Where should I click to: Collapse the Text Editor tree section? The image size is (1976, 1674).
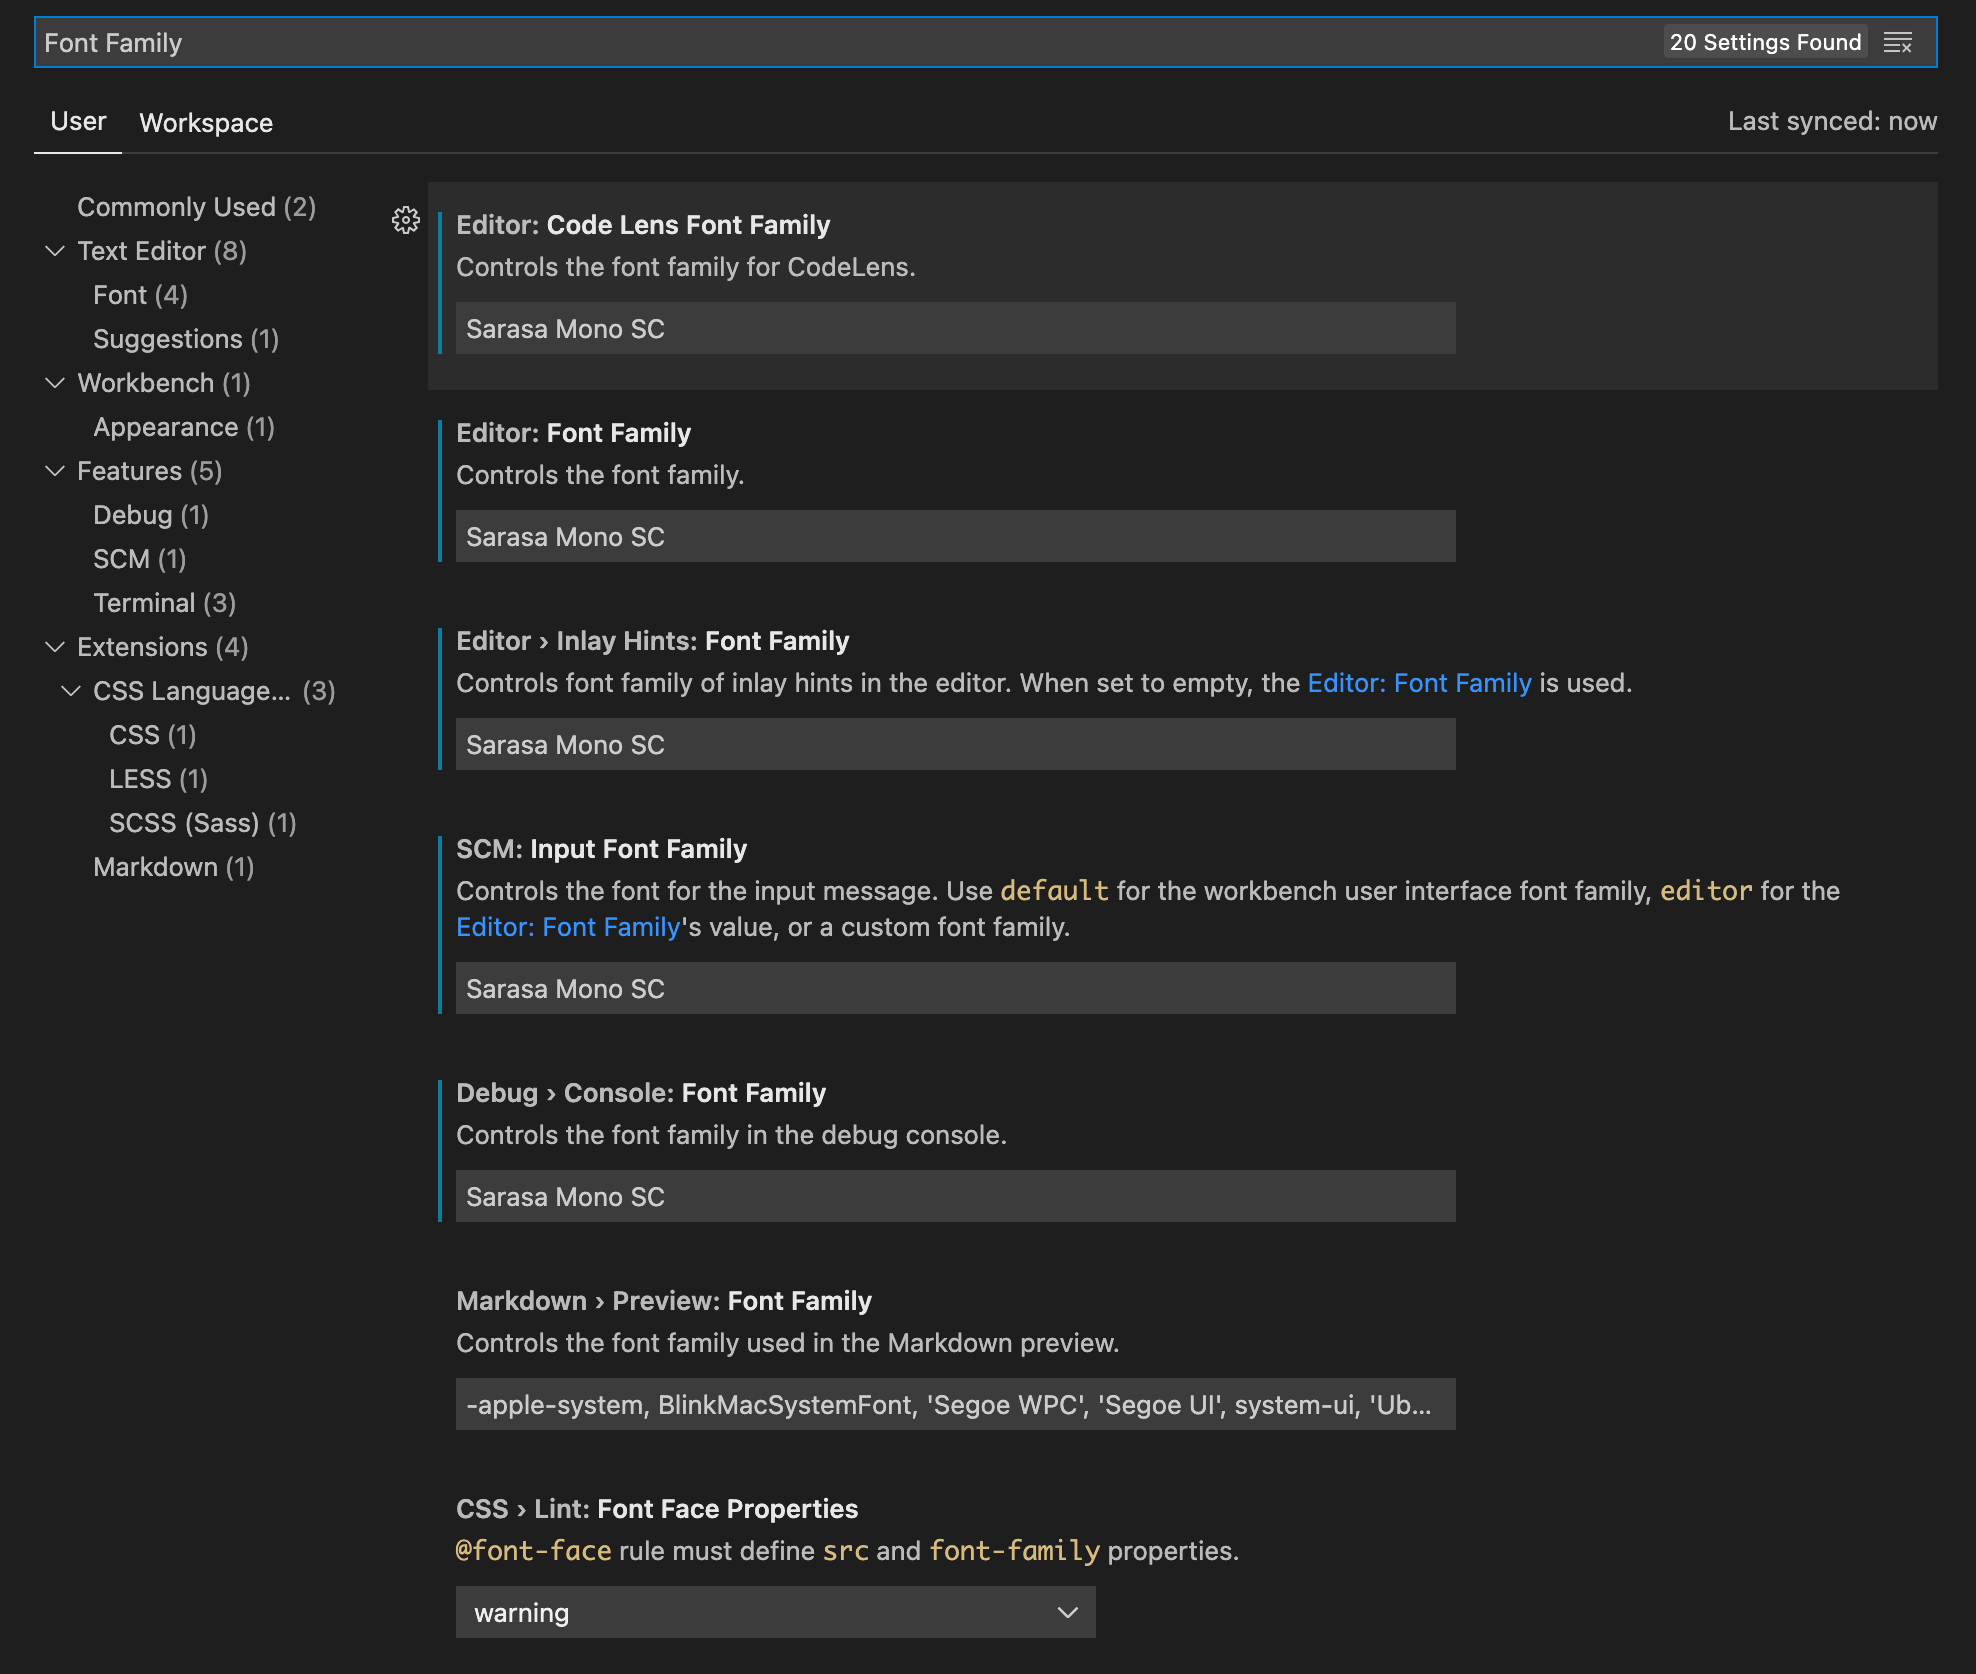55,251
